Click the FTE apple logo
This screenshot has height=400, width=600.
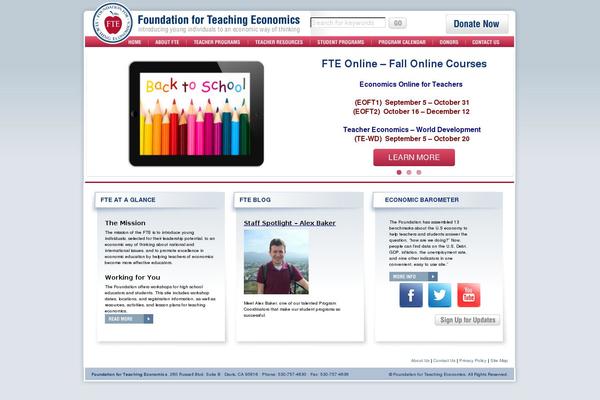[x=112, y=23]
